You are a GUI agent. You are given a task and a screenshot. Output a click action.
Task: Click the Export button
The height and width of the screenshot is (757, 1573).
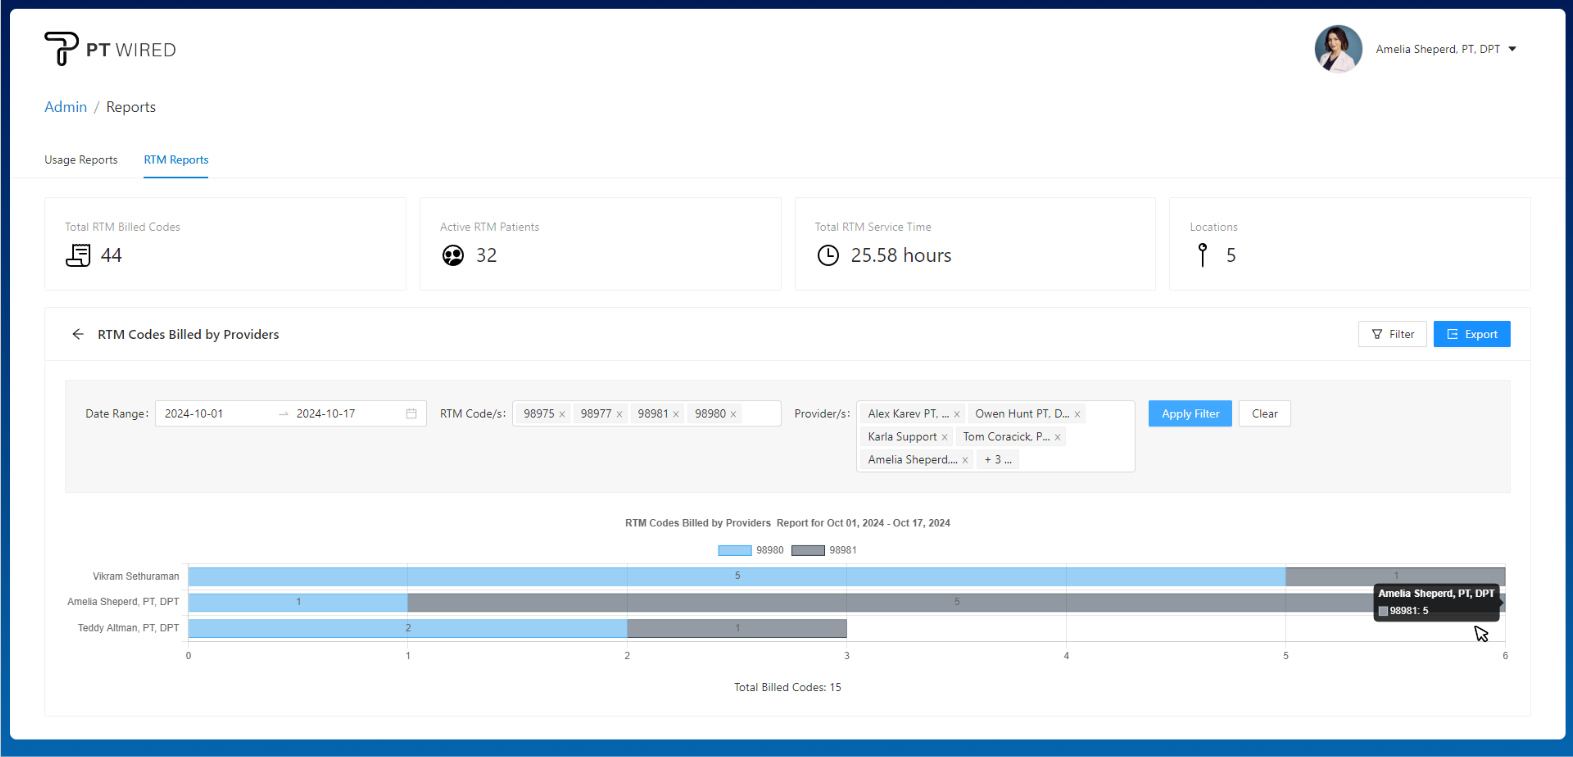click(1471, 334)
